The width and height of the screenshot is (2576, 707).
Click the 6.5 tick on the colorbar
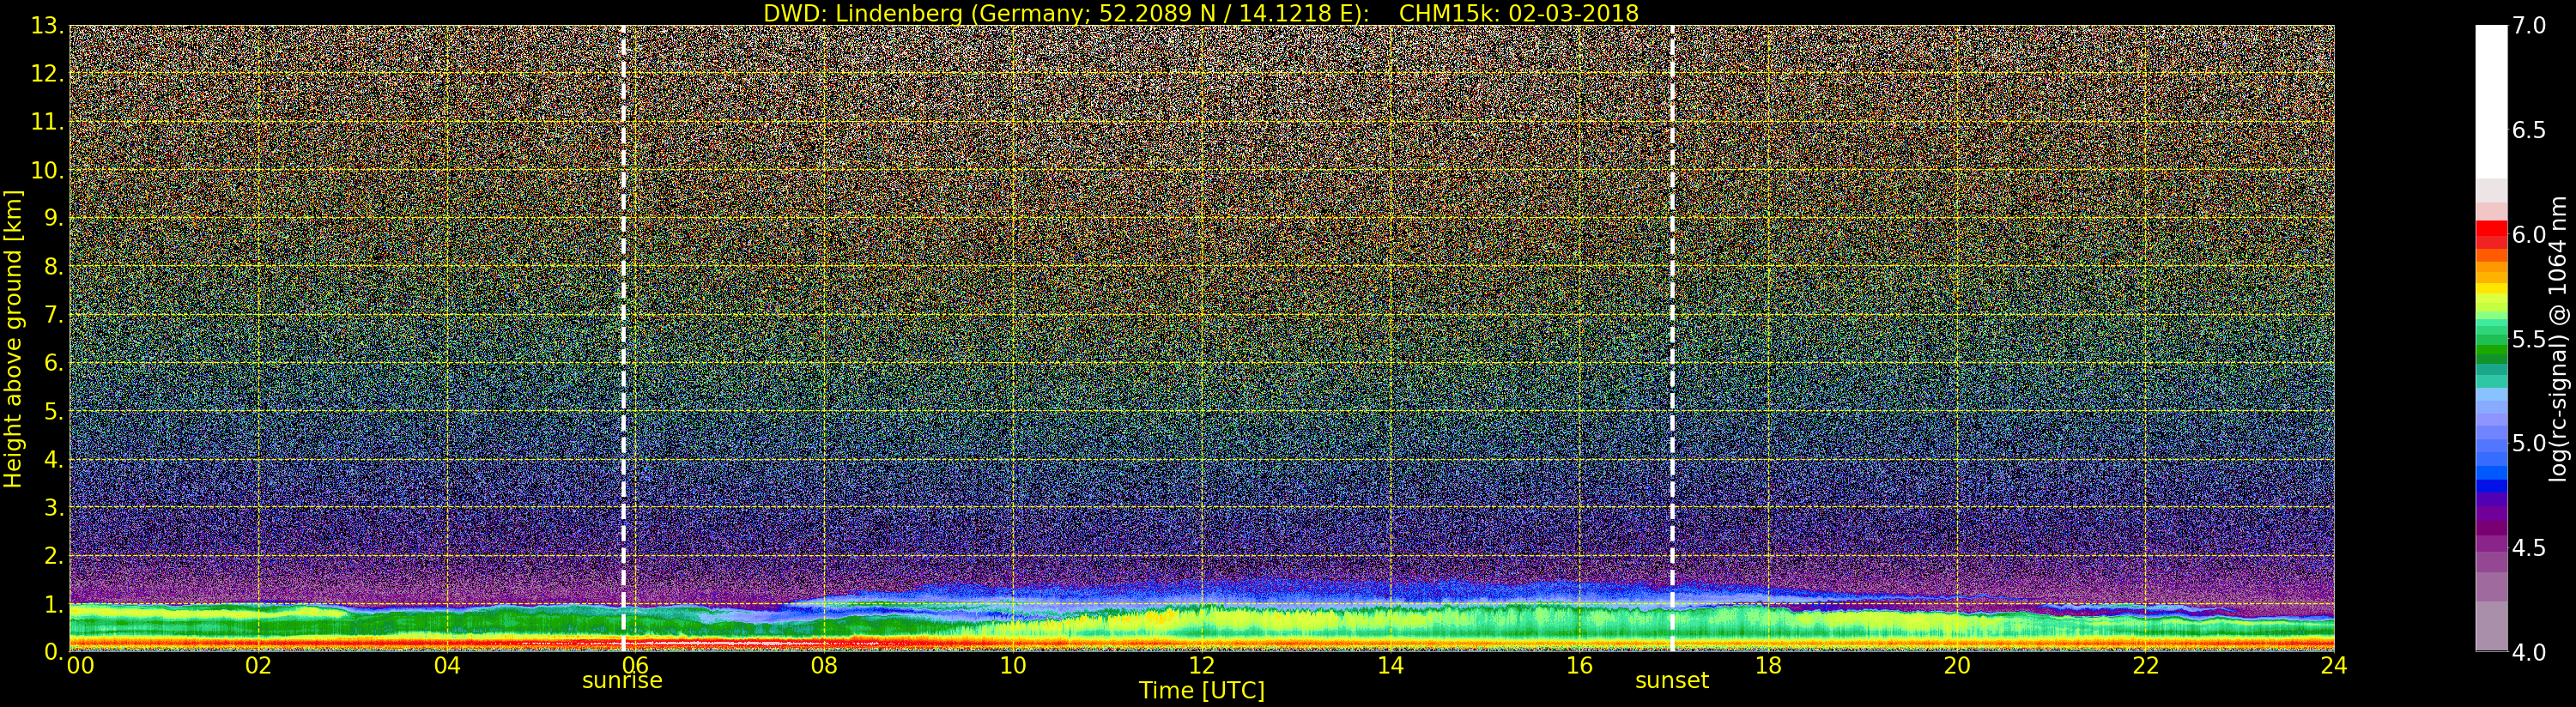coord(2529,131)
